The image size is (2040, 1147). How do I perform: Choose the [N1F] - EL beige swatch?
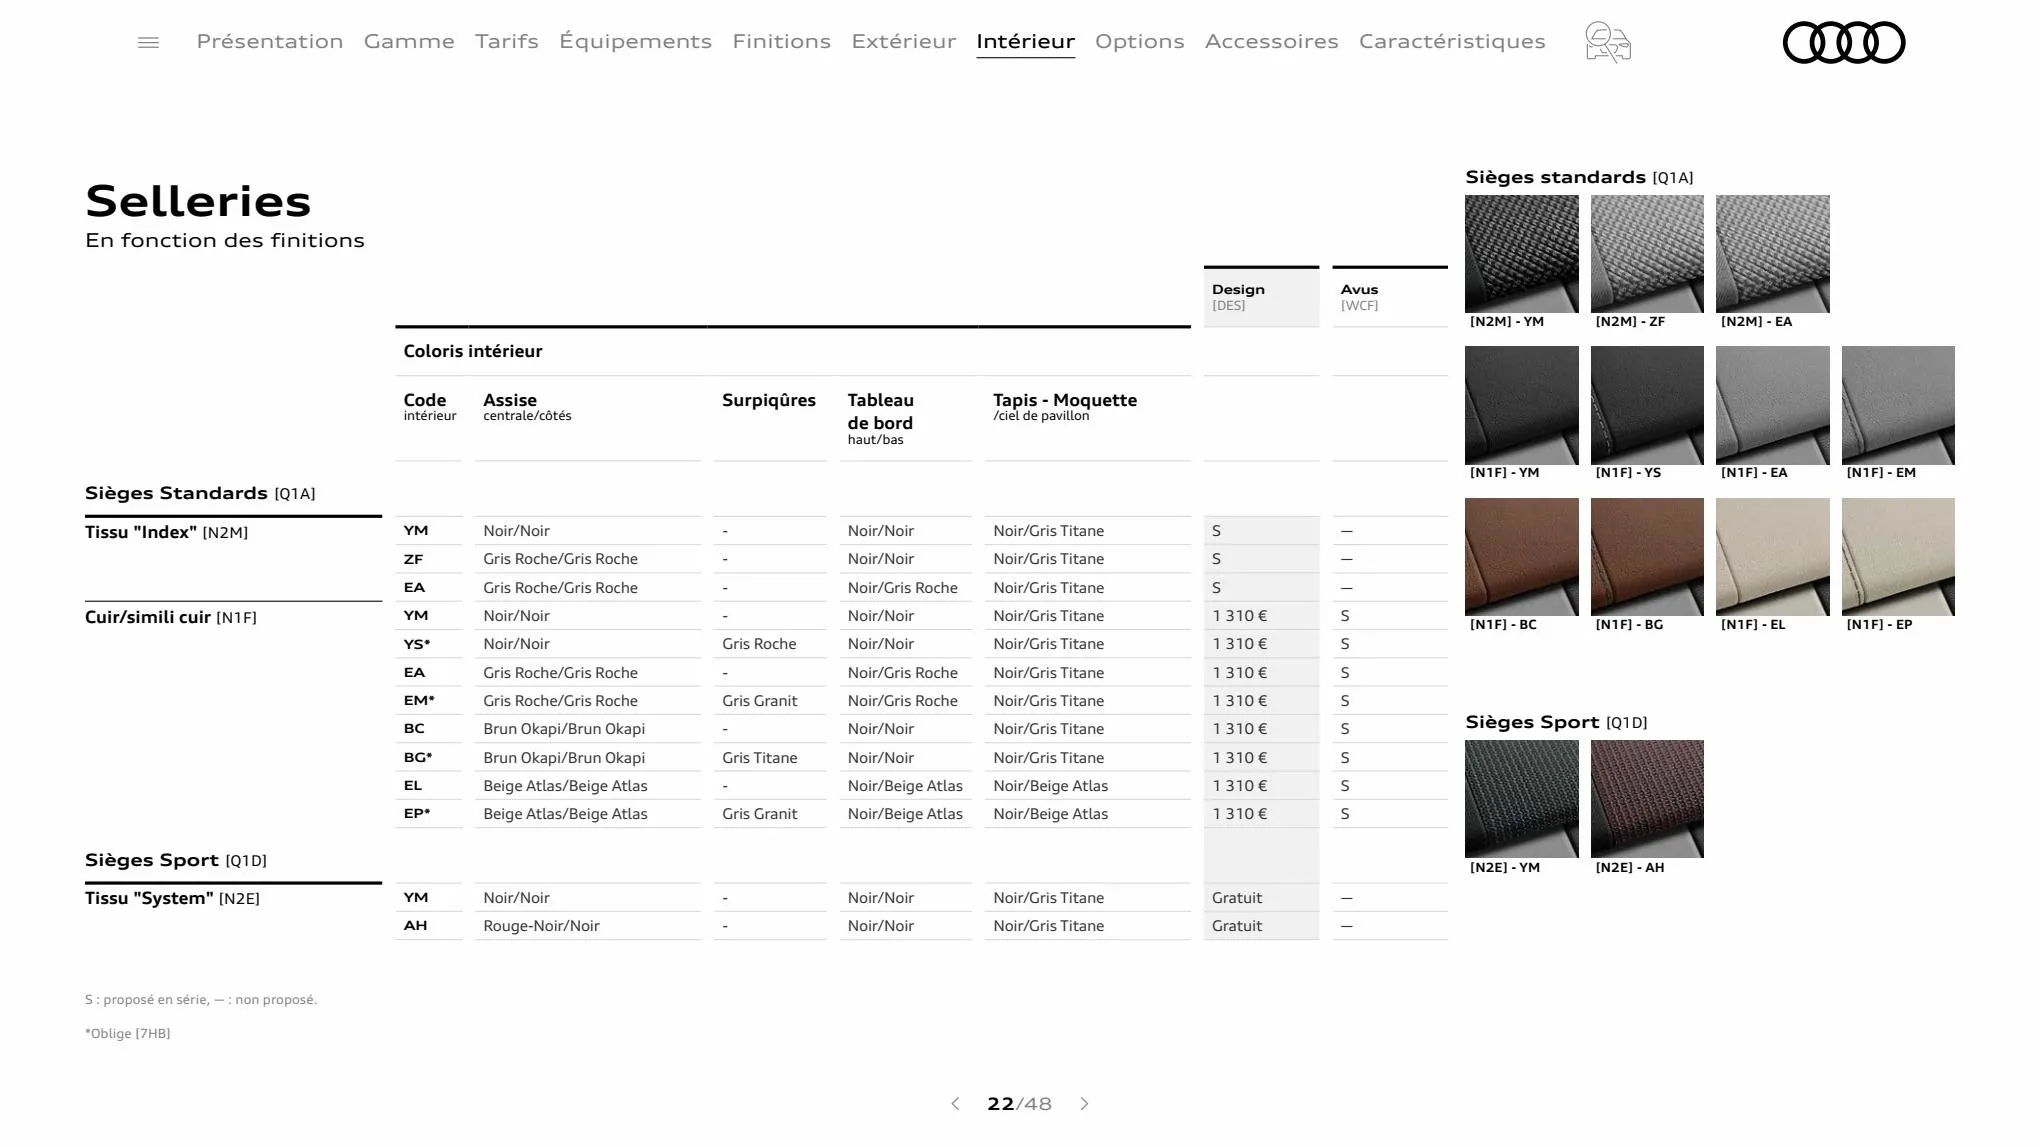click(1773, 557)
